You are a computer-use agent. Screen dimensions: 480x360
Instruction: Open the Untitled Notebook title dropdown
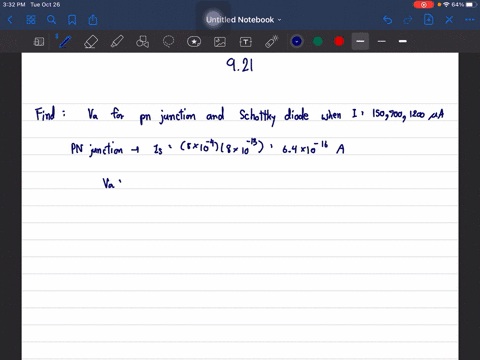click(x=243, y=20)
